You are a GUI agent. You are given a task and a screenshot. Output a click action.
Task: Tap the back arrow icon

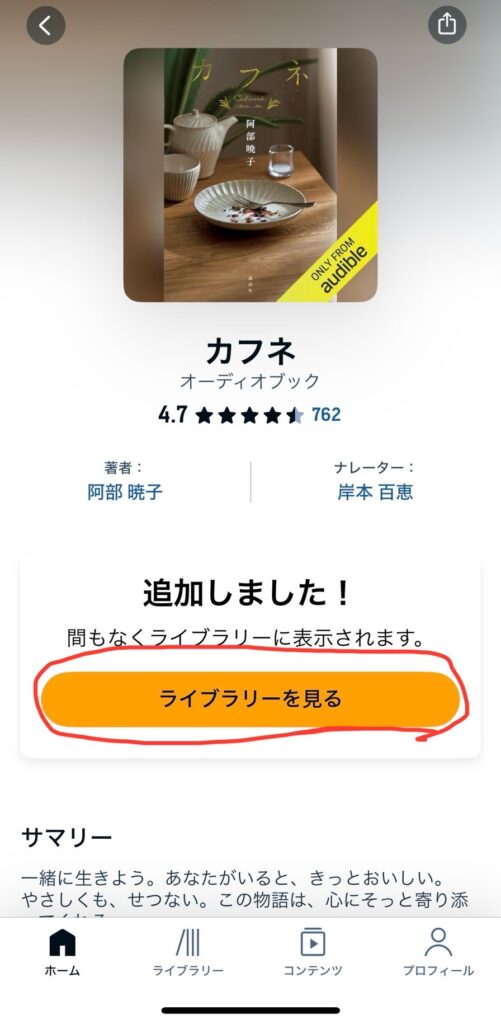46,25
